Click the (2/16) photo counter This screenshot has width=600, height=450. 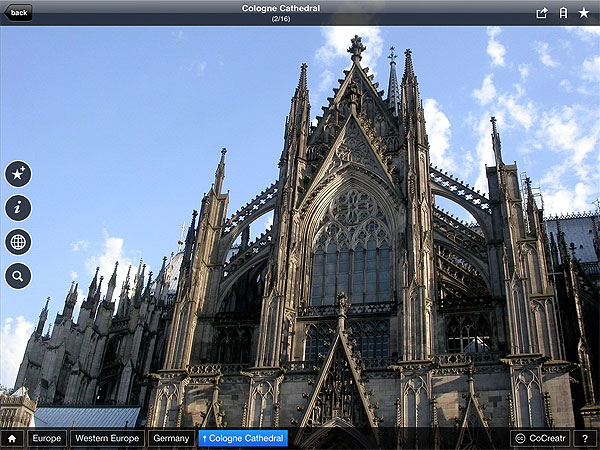coord(281,19)
